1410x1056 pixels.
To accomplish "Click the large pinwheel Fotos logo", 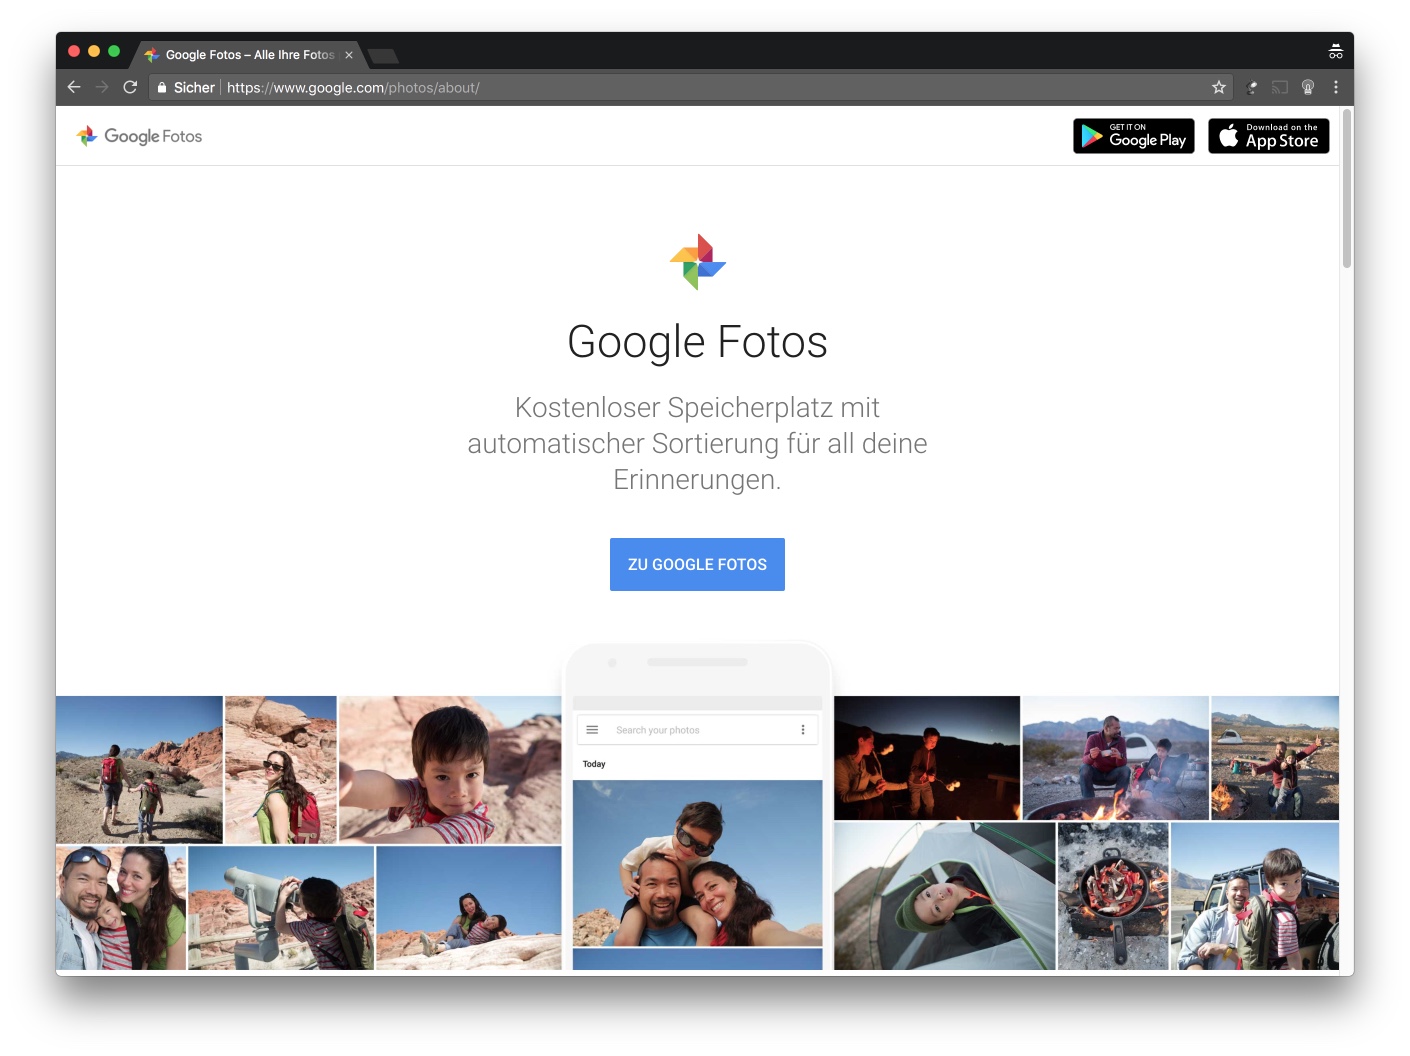I will (698, 262).
